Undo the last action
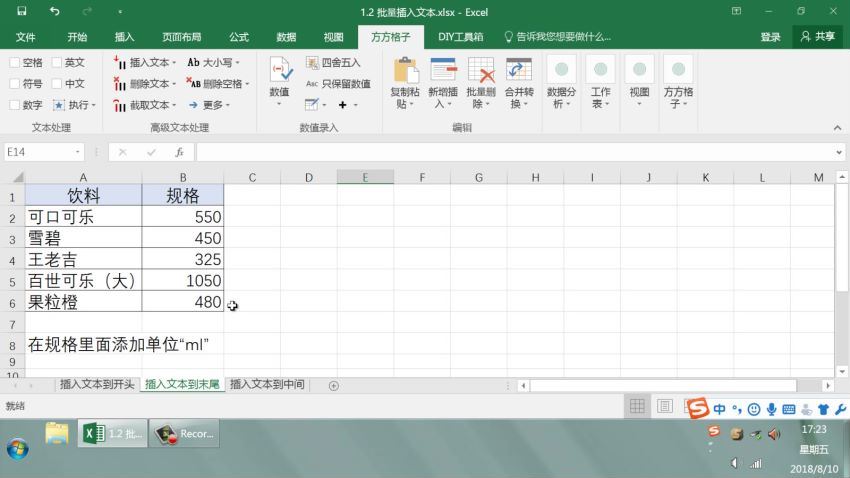Screen dimensions: 850x478 (54, 11)
